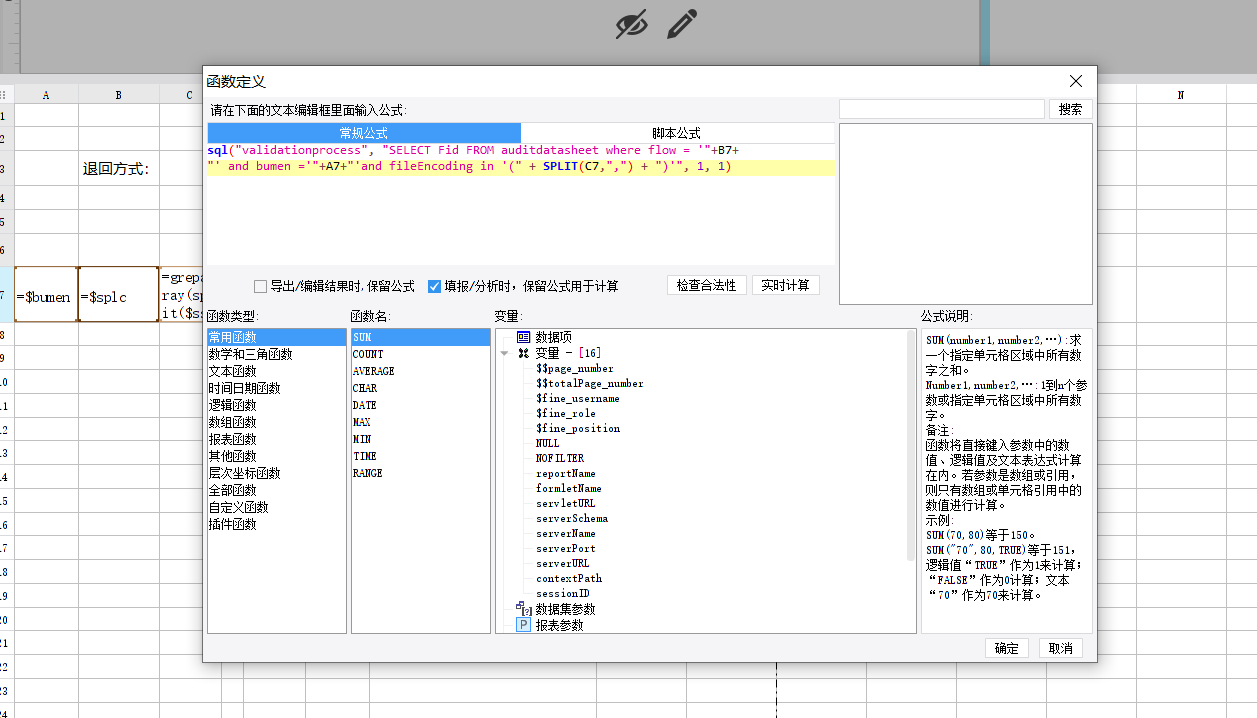
Task: Select the sessionID variable
Action: click(563, 594)
